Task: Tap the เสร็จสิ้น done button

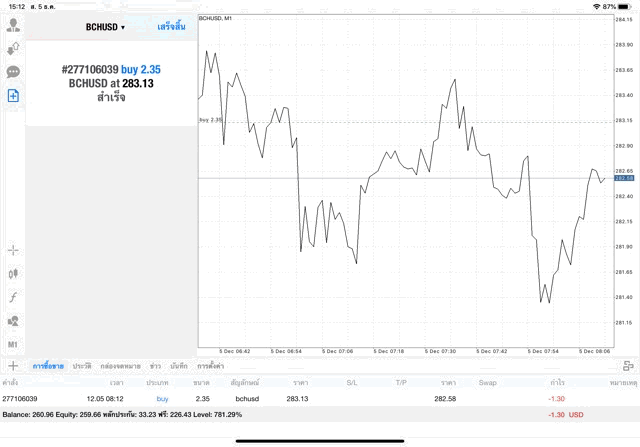Action: point(171,26)
